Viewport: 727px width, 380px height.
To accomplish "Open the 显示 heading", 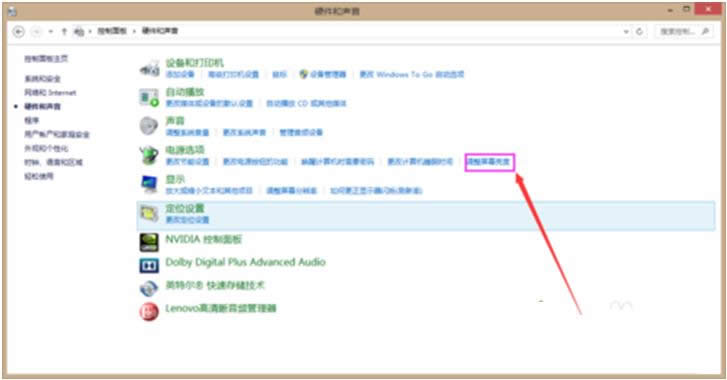I will [175, 179].
